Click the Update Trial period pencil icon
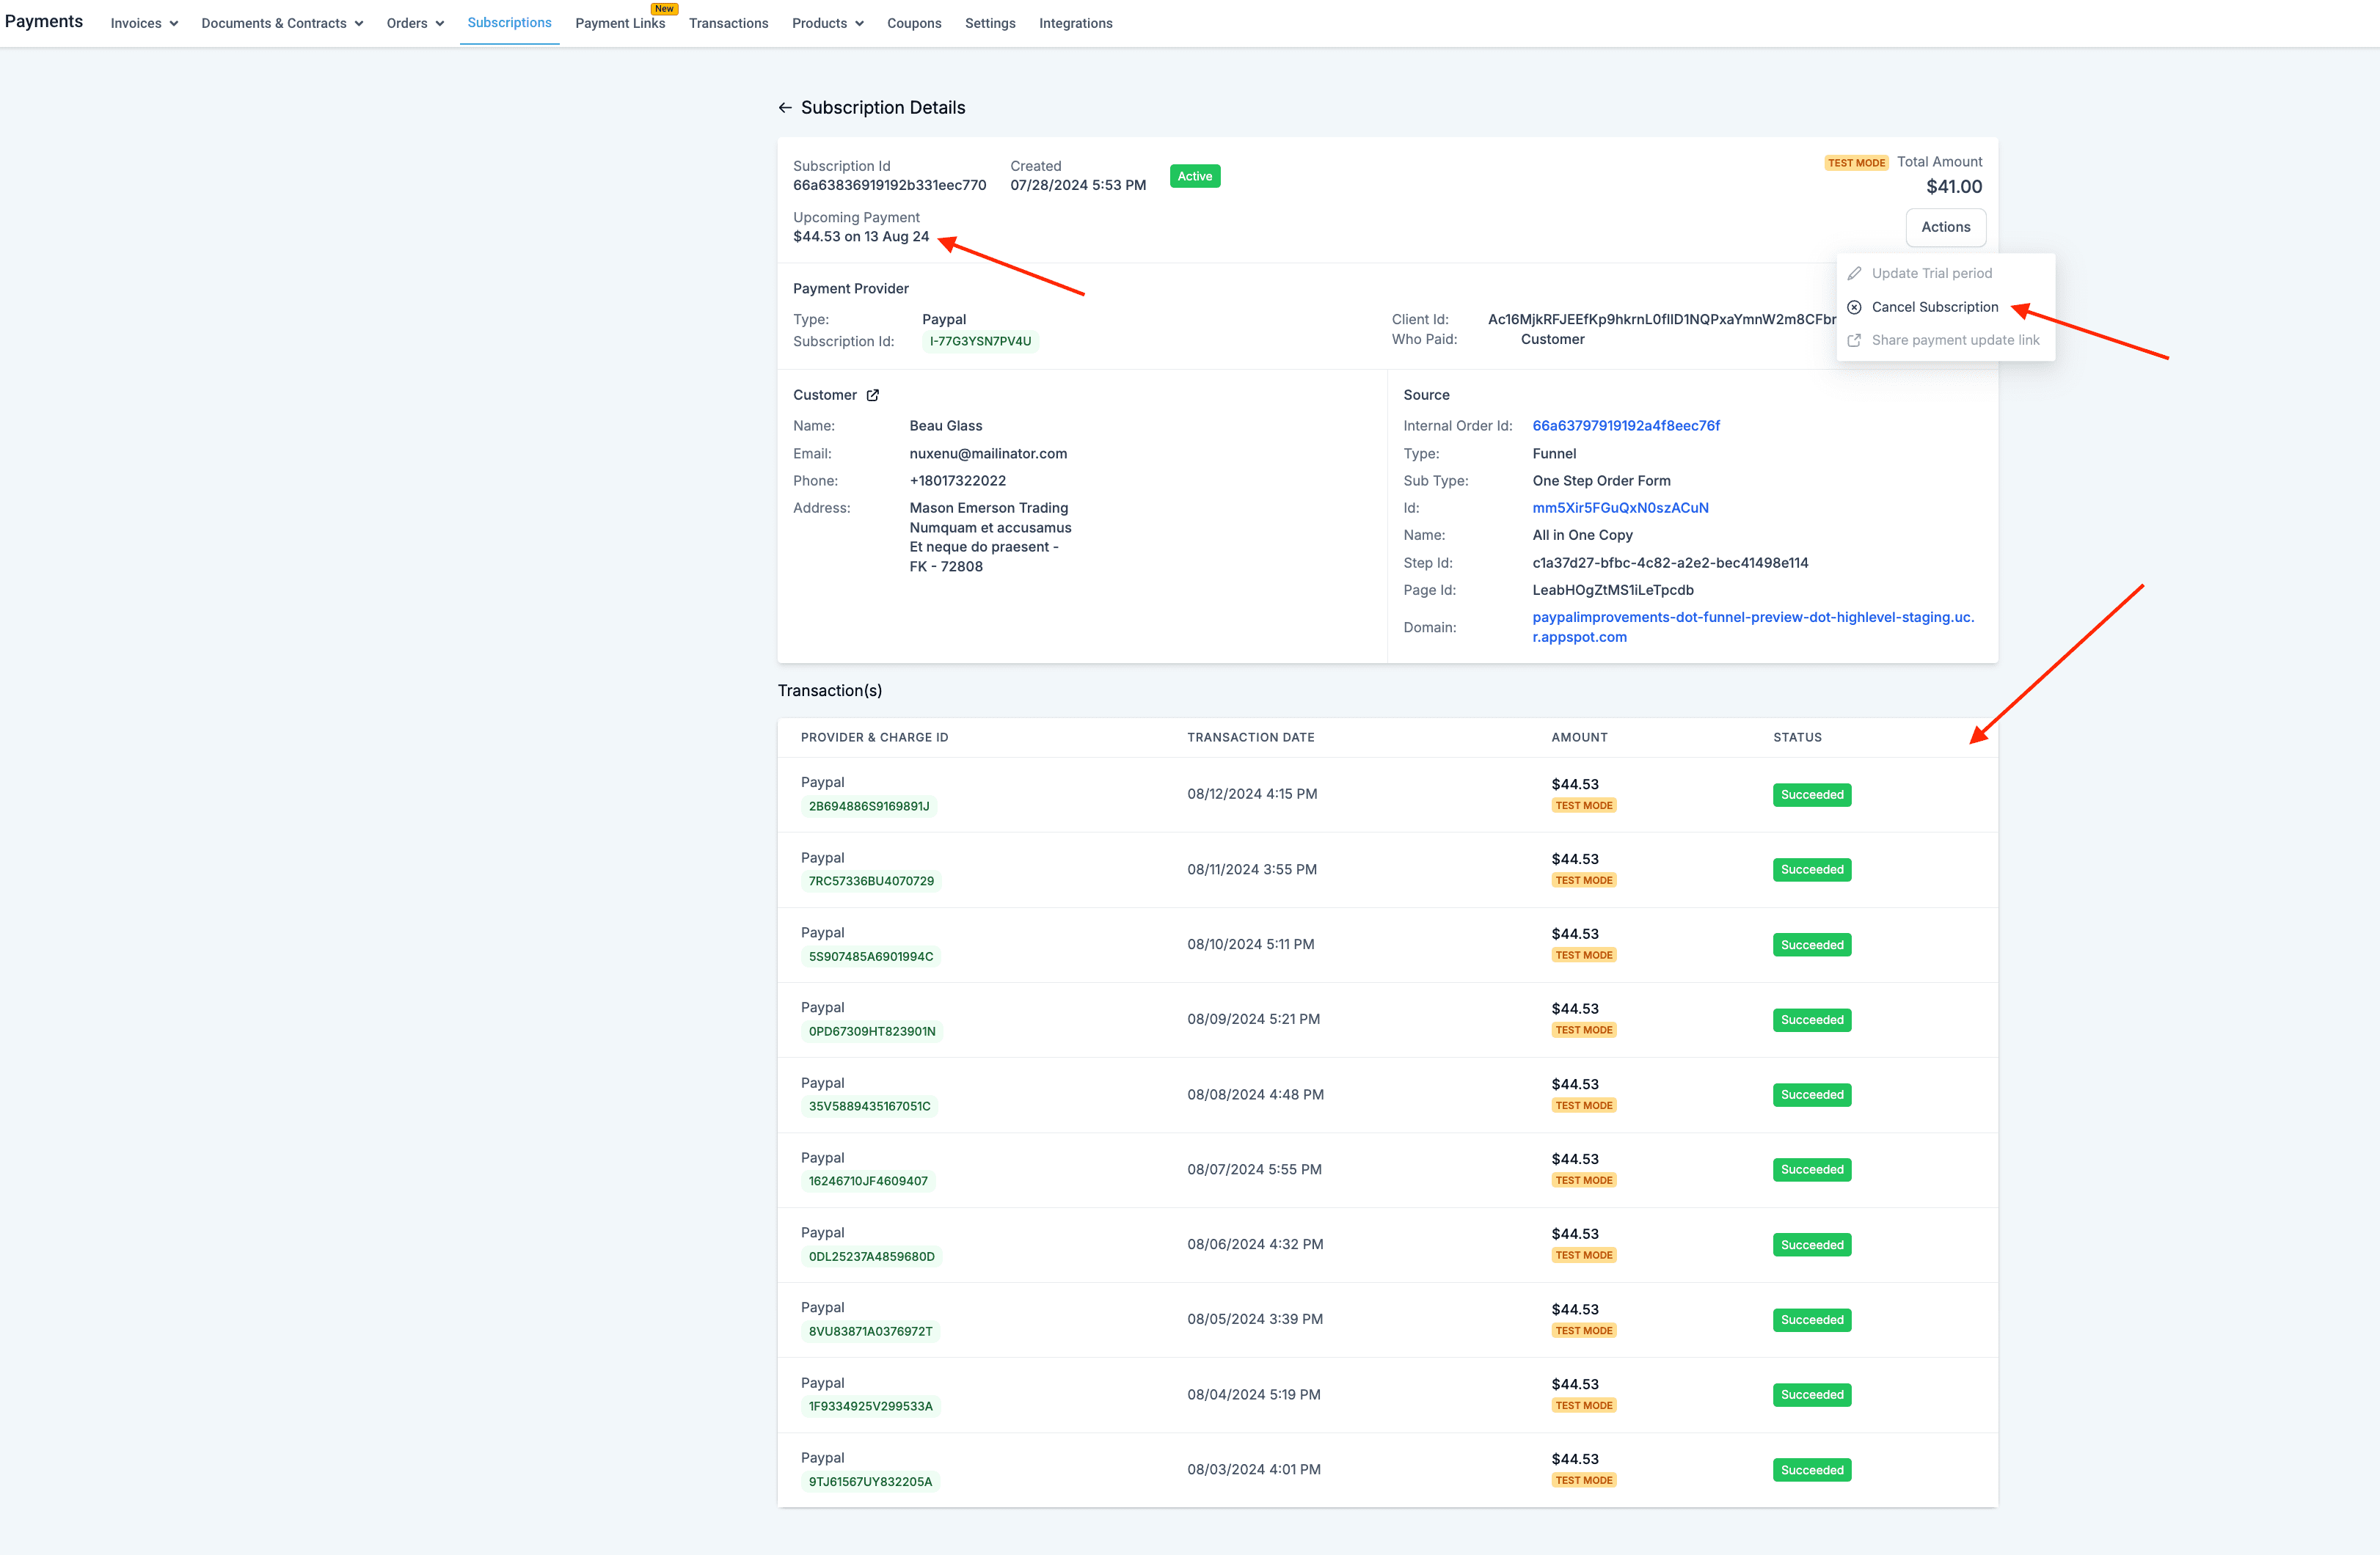2380x1555 pixels. 1854,273
